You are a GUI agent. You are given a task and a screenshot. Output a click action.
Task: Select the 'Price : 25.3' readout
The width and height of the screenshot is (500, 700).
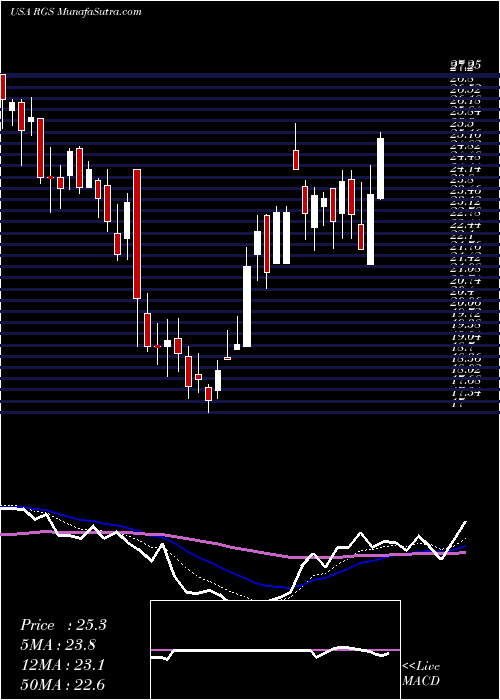pyautogui.click(x=63, y=625)
